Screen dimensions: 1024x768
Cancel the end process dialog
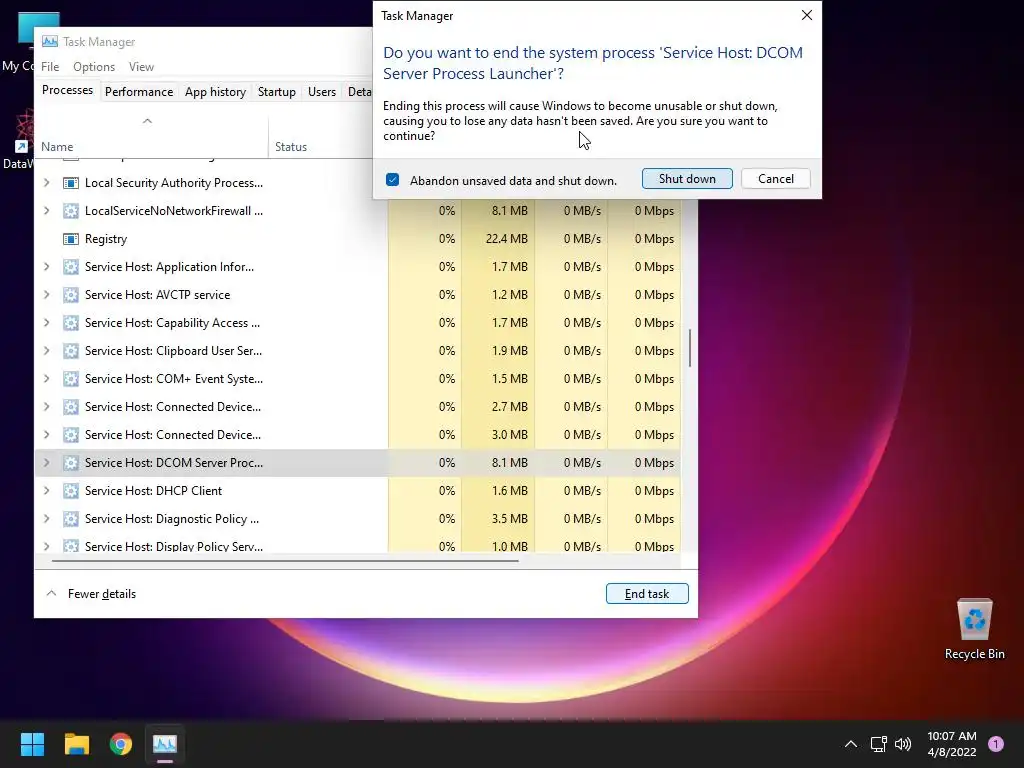point(776,179)
